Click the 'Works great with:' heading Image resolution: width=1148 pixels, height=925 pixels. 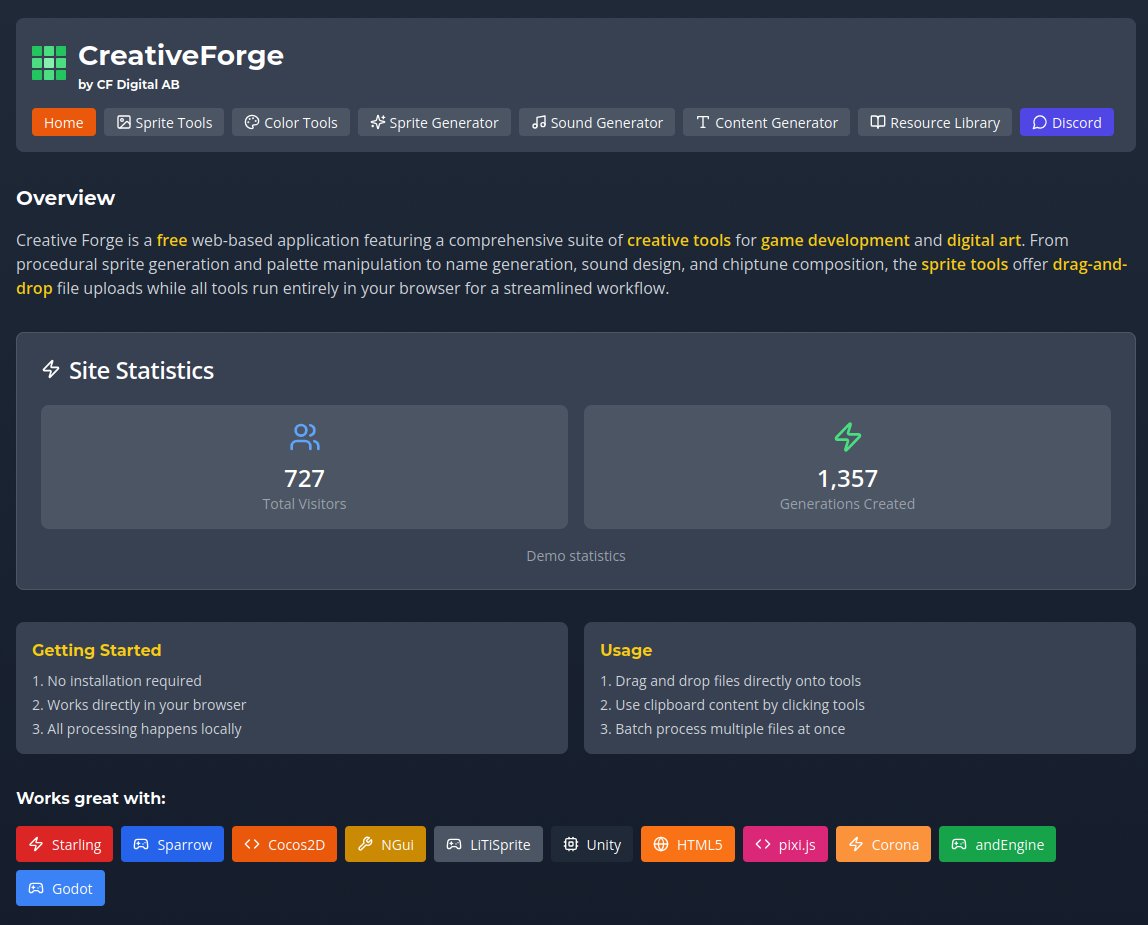pos(91,798)
